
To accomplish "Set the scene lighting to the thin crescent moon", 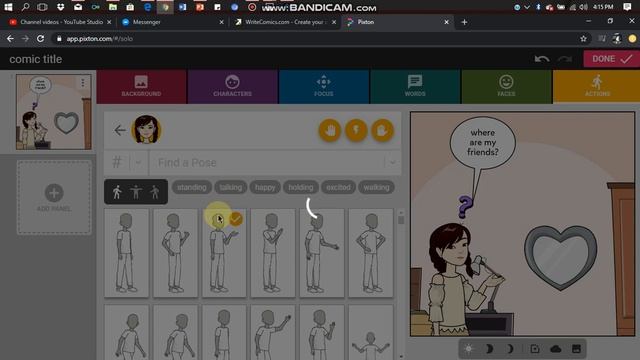I will [x=510, y=349].
